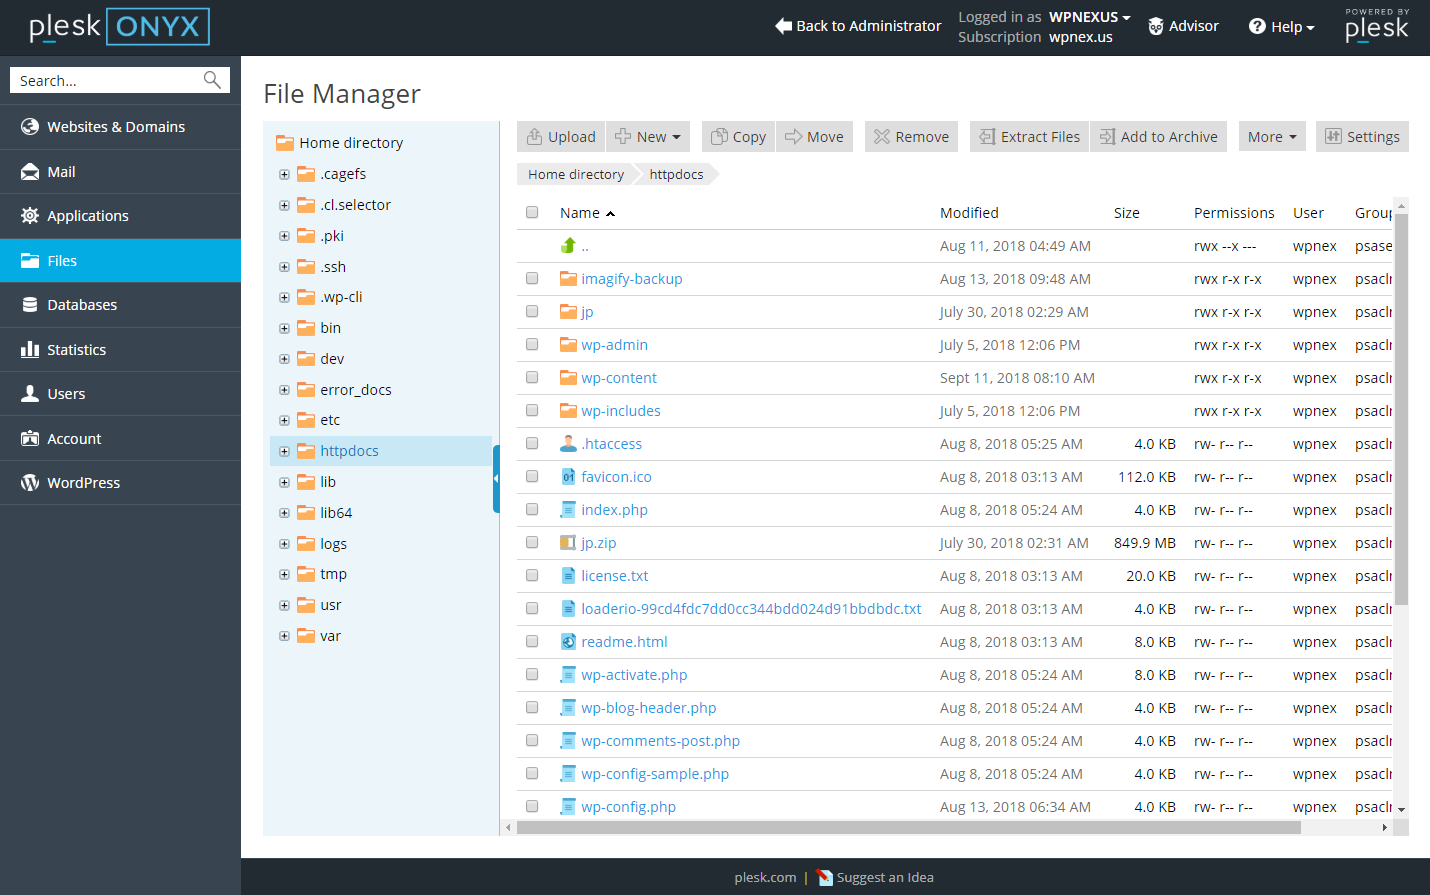
Task: Toggle the select-all checkbox in header
Action: 532,213
